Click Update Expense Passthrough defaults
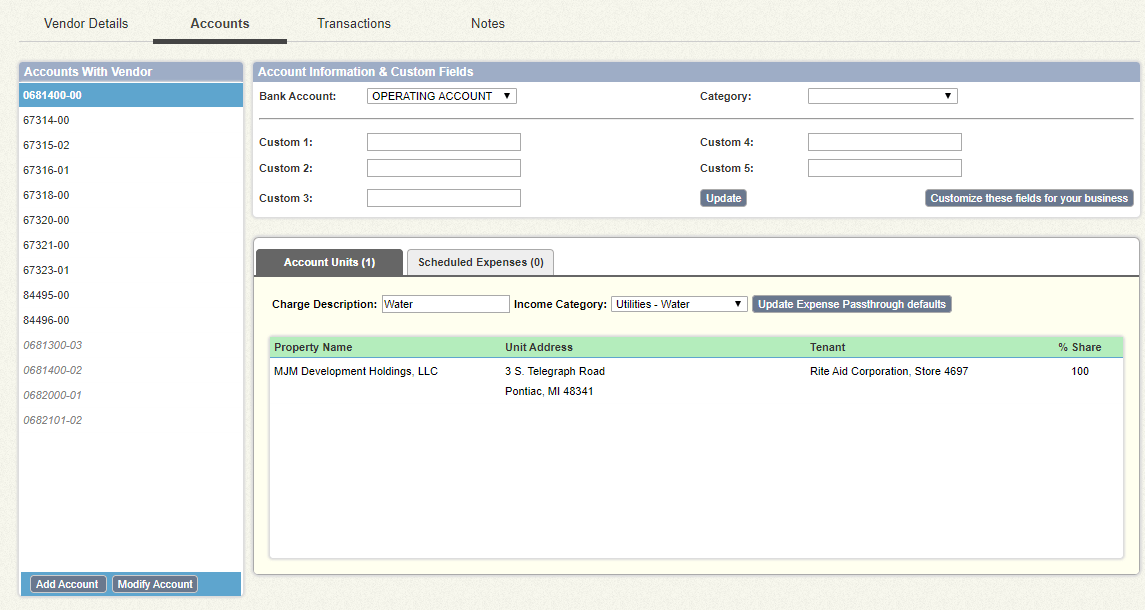1145x610 pixels. click(x=851, y=304)
